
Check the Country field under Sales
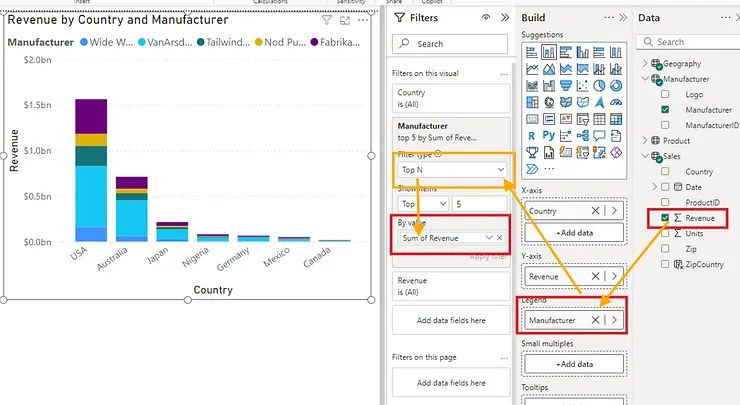(665, 171)
